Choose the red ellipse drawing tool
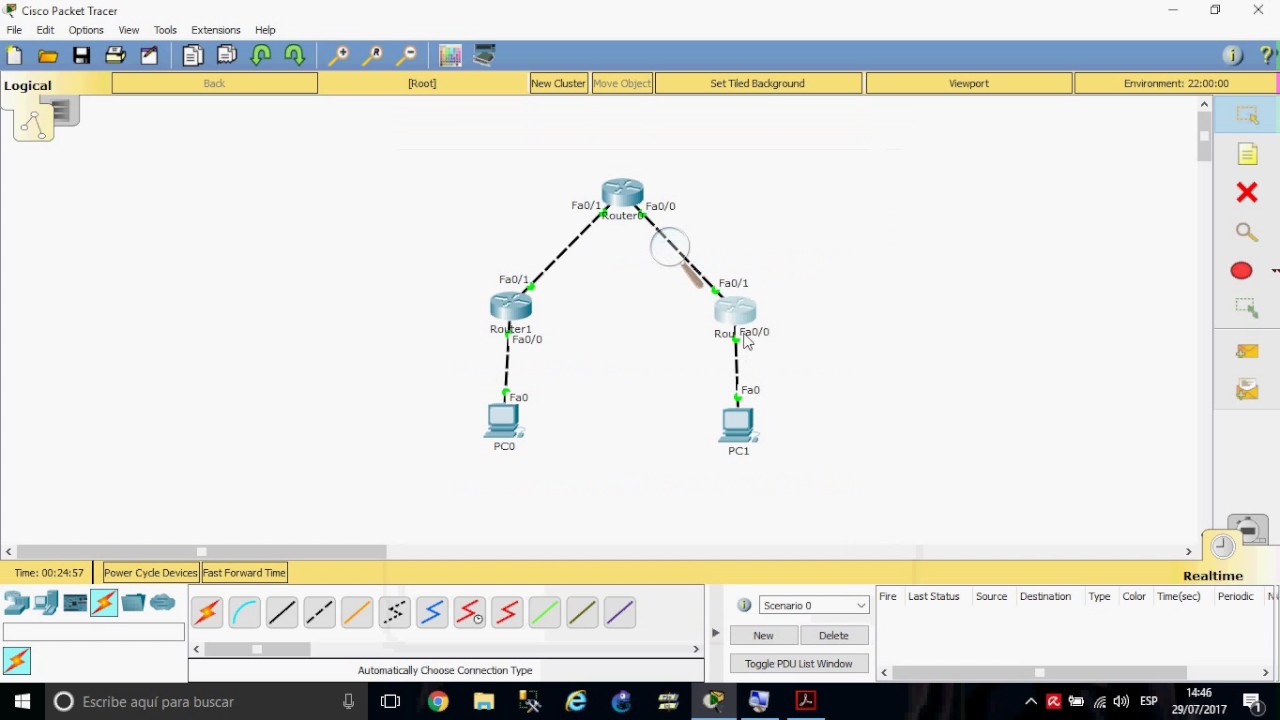This screenshot has height=720, width=1280. pyautogui.click(x=1241, y=271)
